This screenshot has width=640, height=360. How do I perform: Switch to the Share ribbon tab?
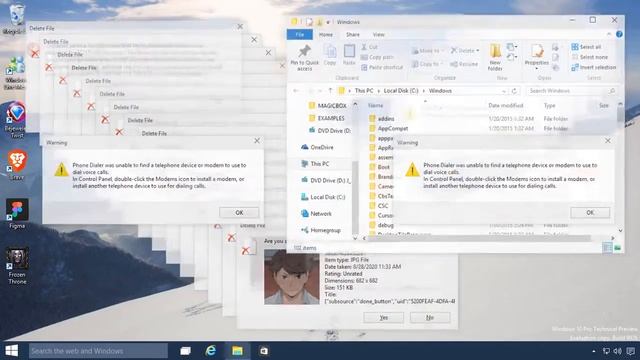click(x=353, y=35)
